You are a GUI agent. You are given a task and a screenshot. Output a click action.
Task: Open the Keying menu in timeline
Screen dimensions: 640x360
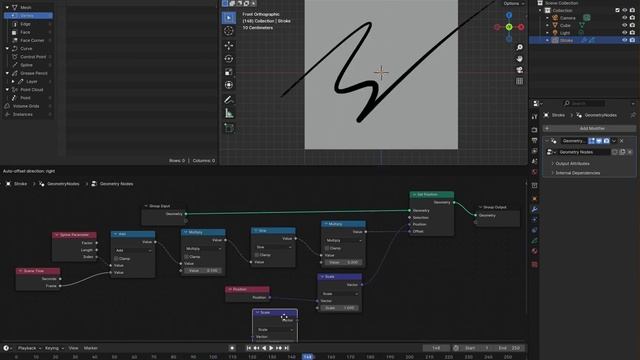coord(54,348)
